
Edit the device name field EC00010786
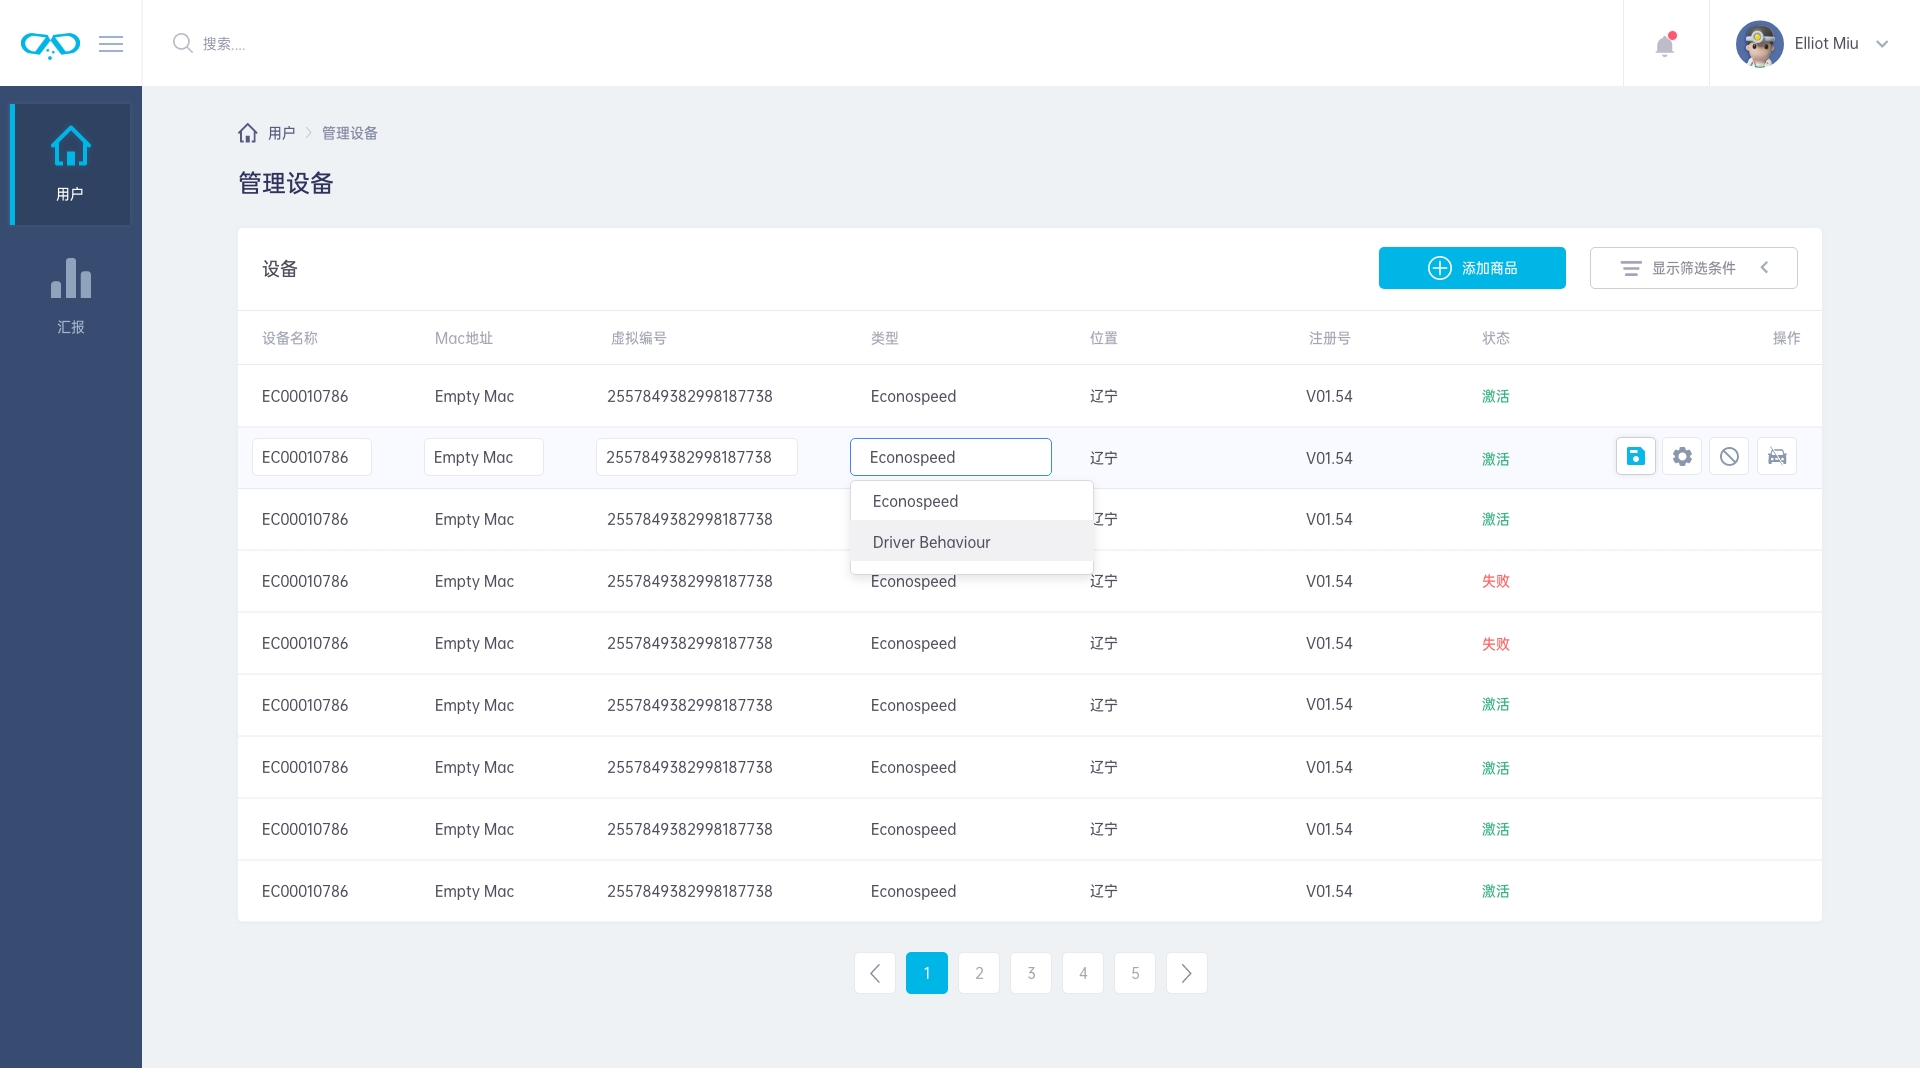(311, 457)
